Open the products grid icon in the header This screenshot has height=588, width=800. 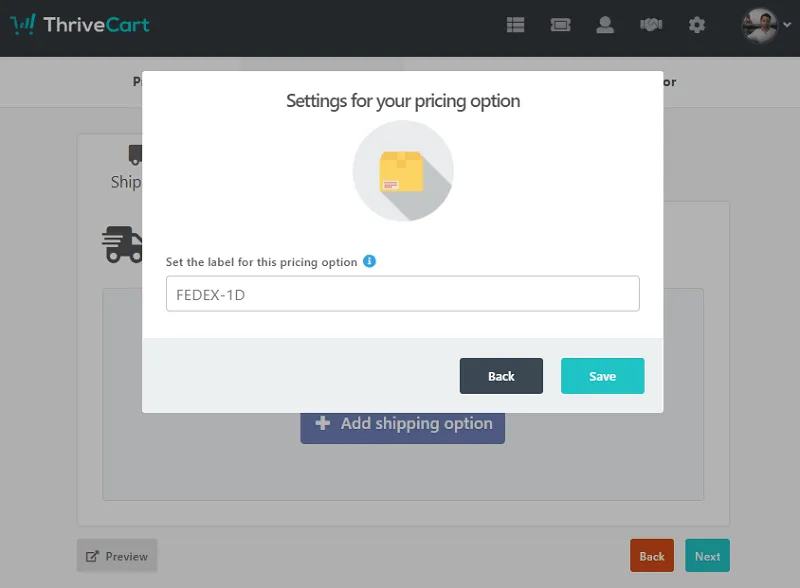(516, 25)
